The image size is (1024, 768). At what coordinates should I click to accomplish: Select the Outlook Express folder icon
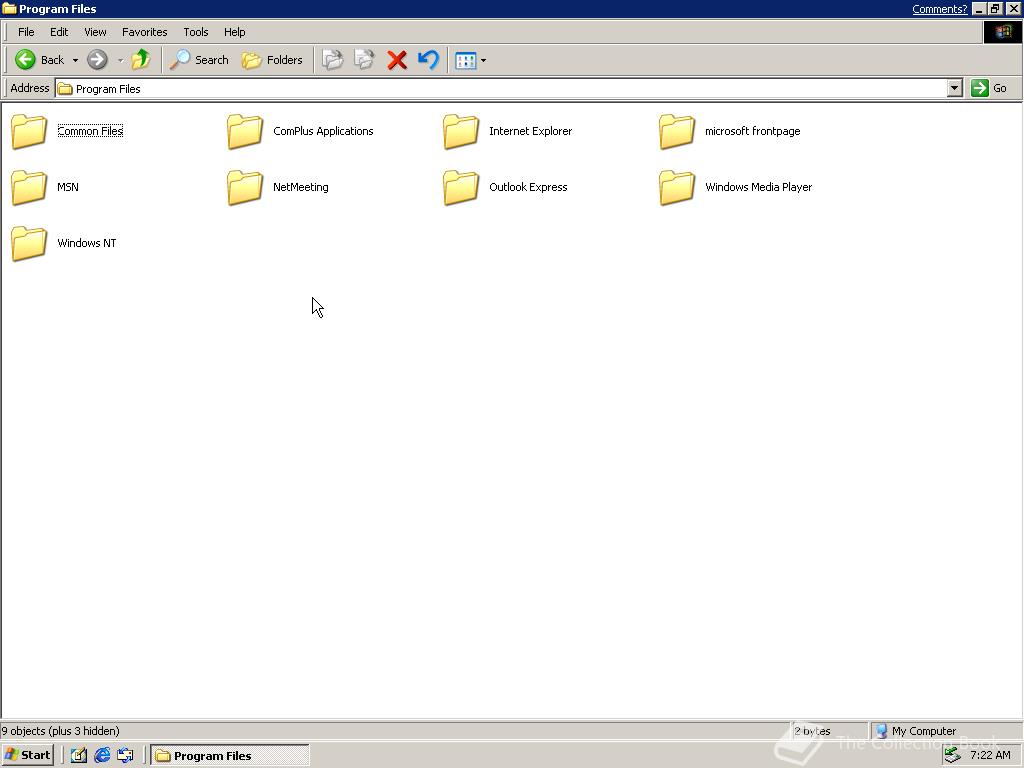click(461, 187)
